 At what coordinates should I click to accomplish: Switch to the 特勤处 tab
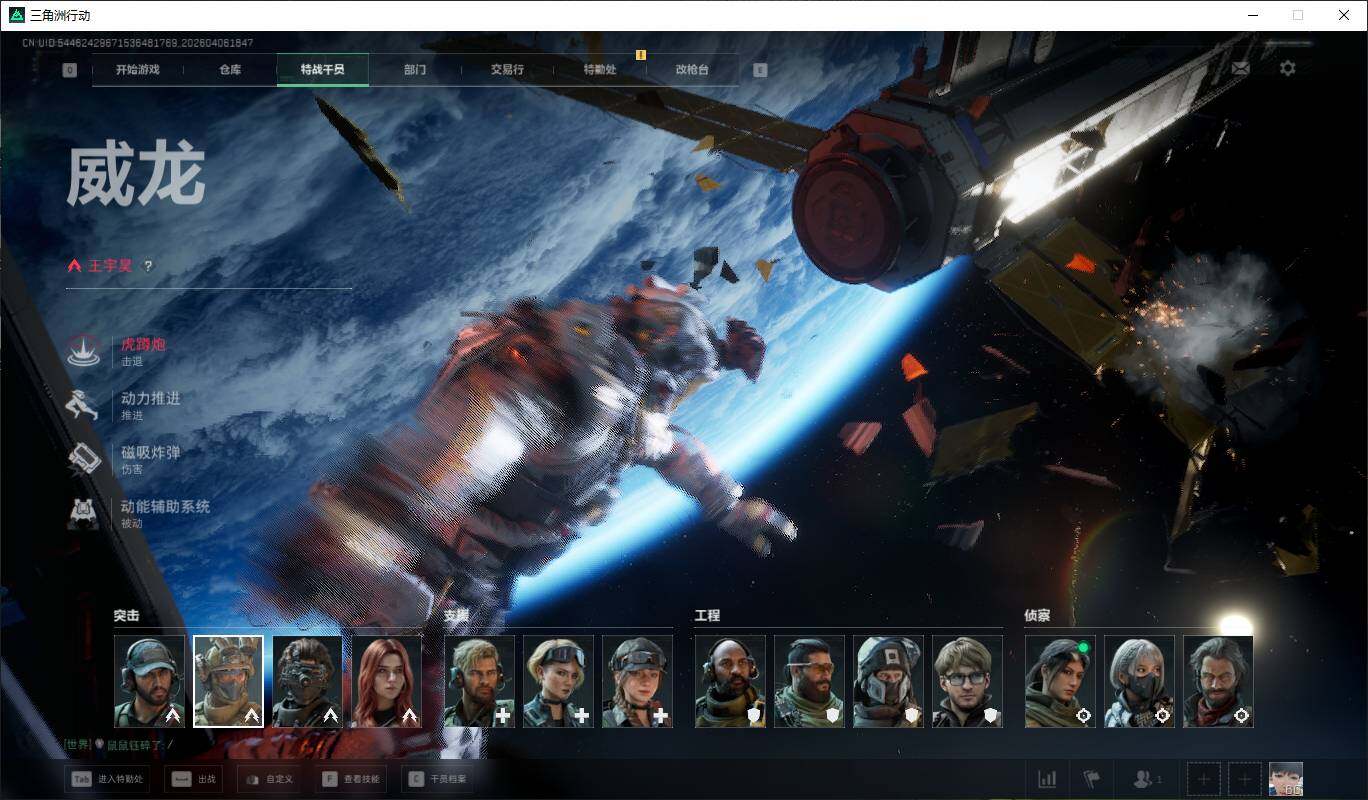pyautogui.click(x=600, y=70)
